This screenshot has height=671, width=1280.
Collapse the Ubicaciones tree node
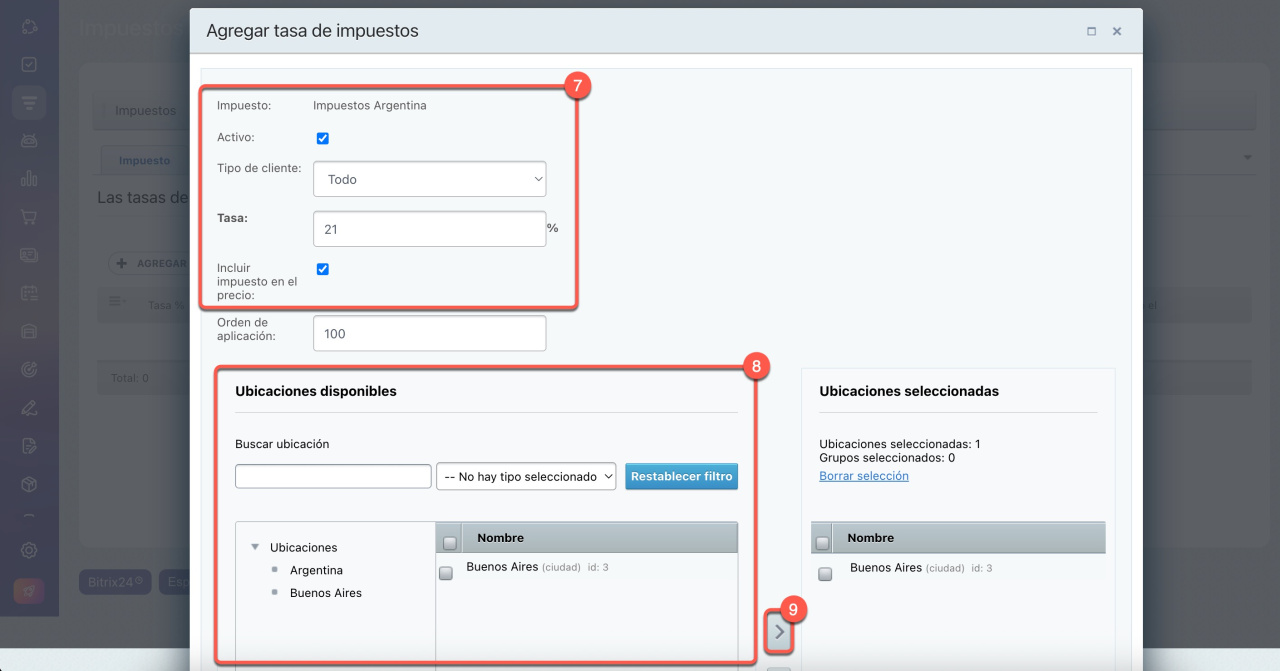255,547
